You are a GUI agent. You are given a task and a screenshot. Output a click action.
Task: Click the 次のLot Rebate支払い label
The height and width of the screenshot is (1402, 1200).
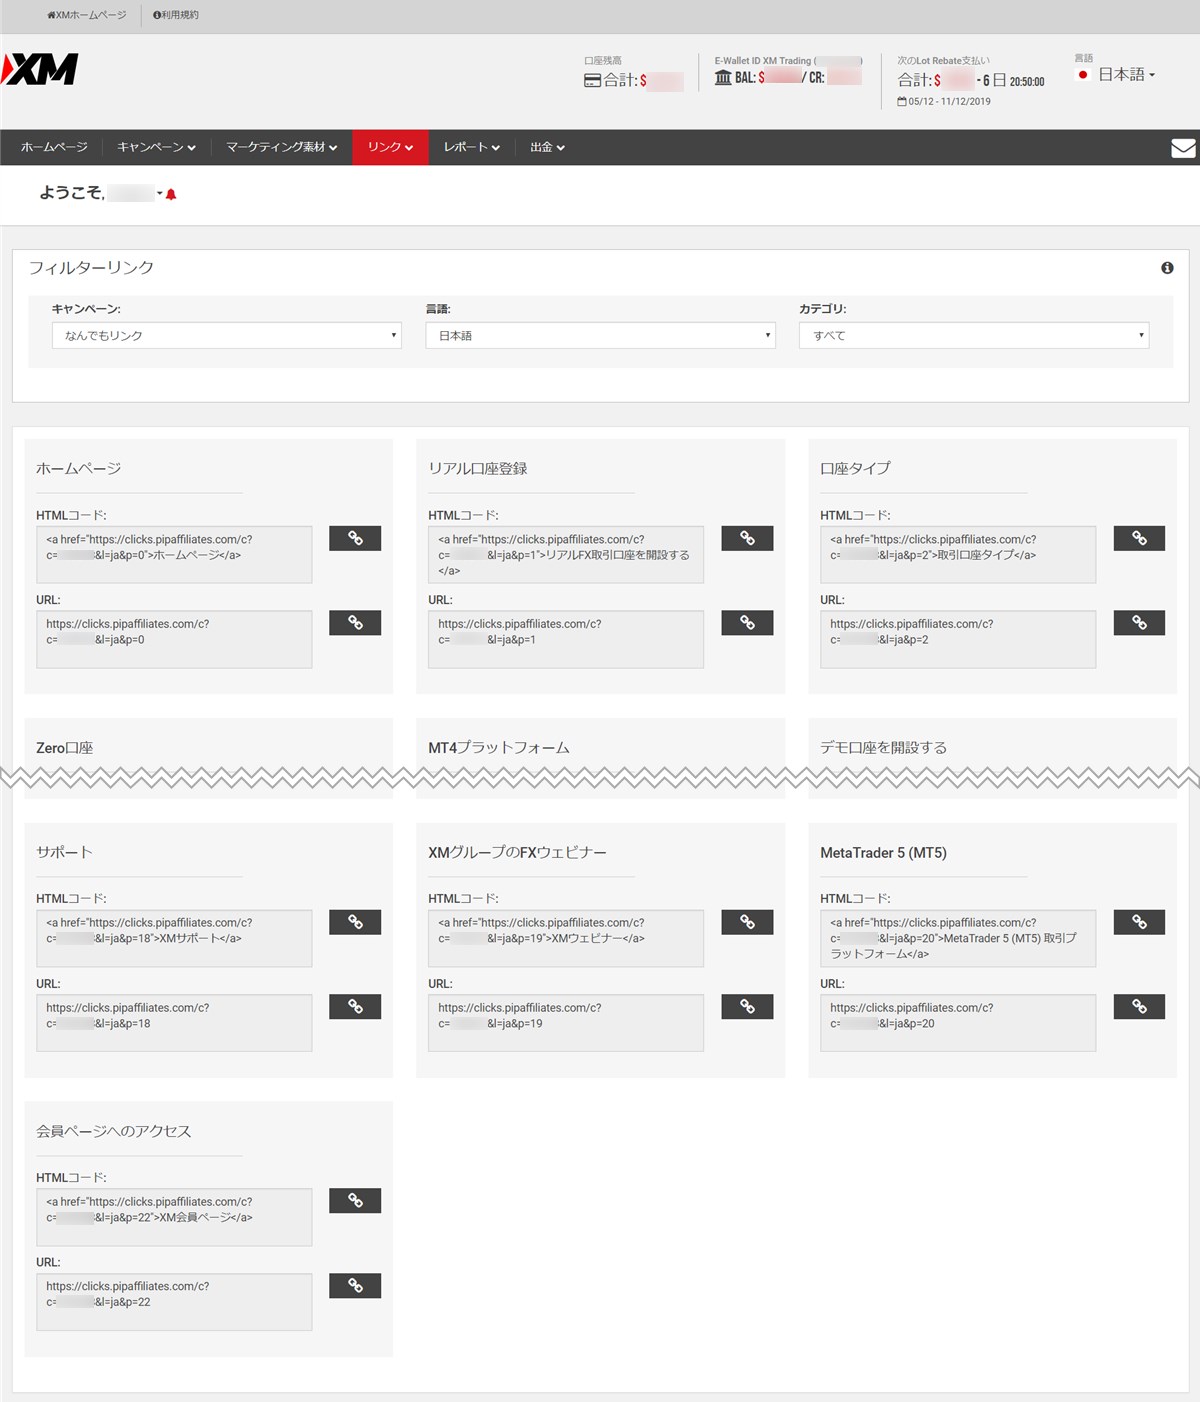click(x=943, y=61)
